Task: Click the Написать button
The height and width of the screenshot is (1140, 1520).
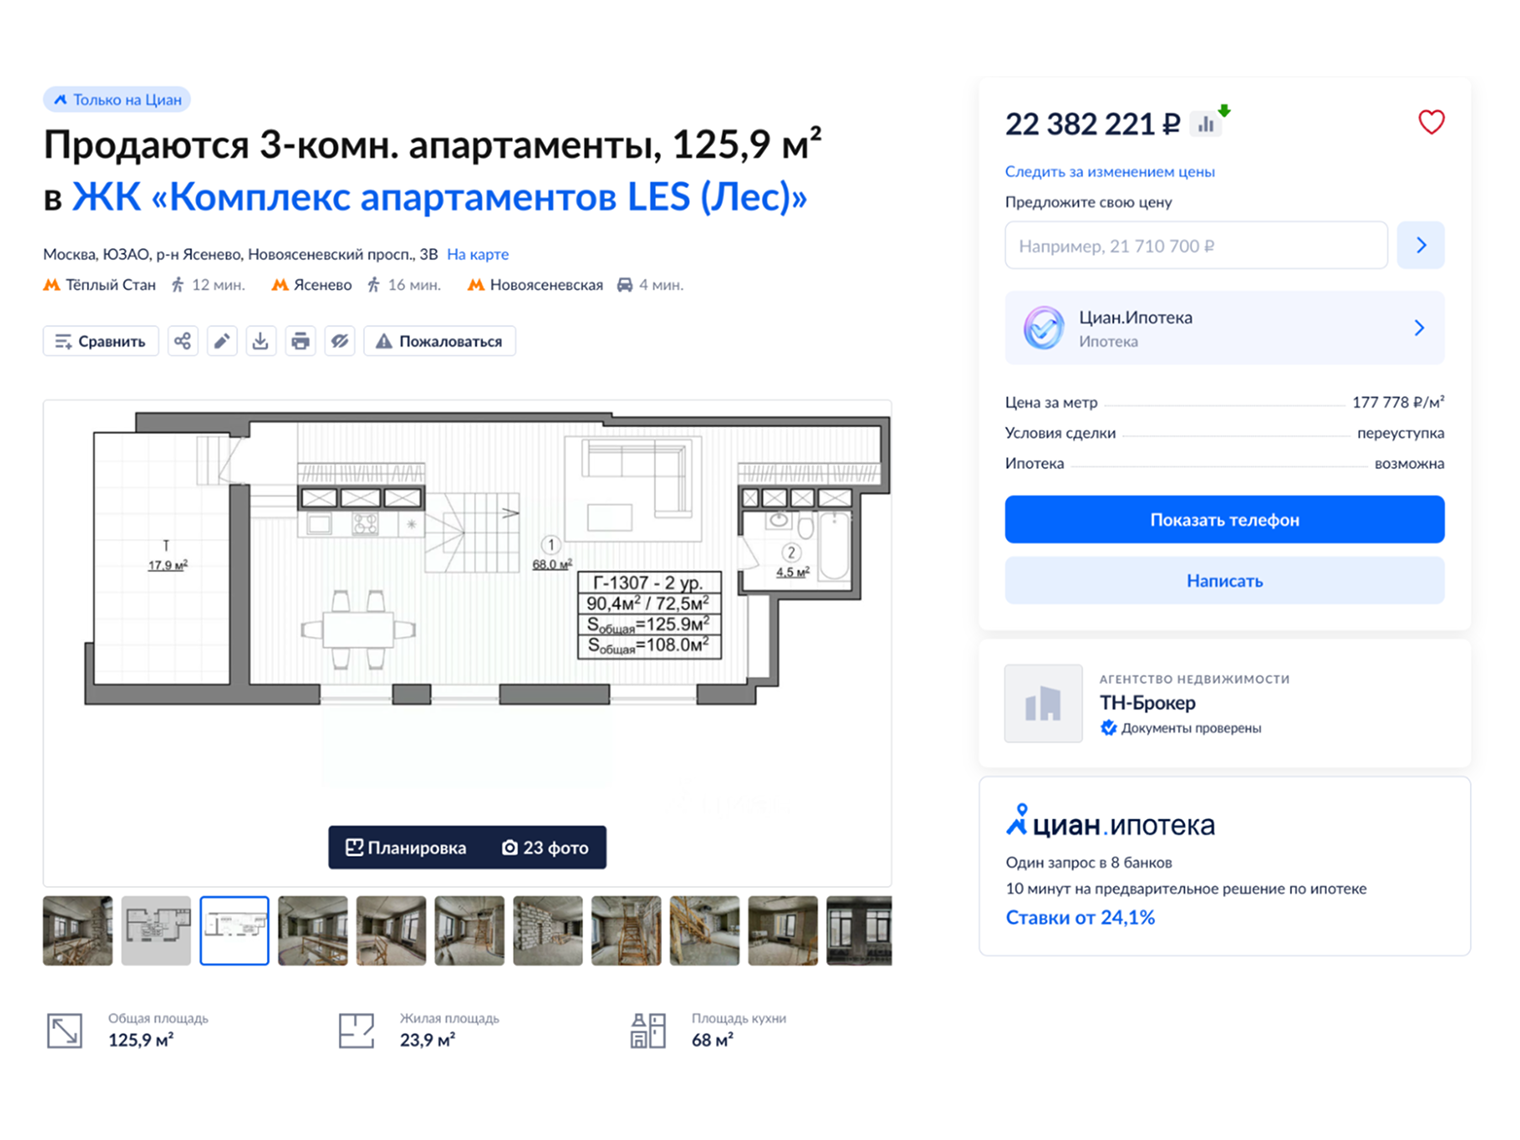Action: (x=1224, y=580)
